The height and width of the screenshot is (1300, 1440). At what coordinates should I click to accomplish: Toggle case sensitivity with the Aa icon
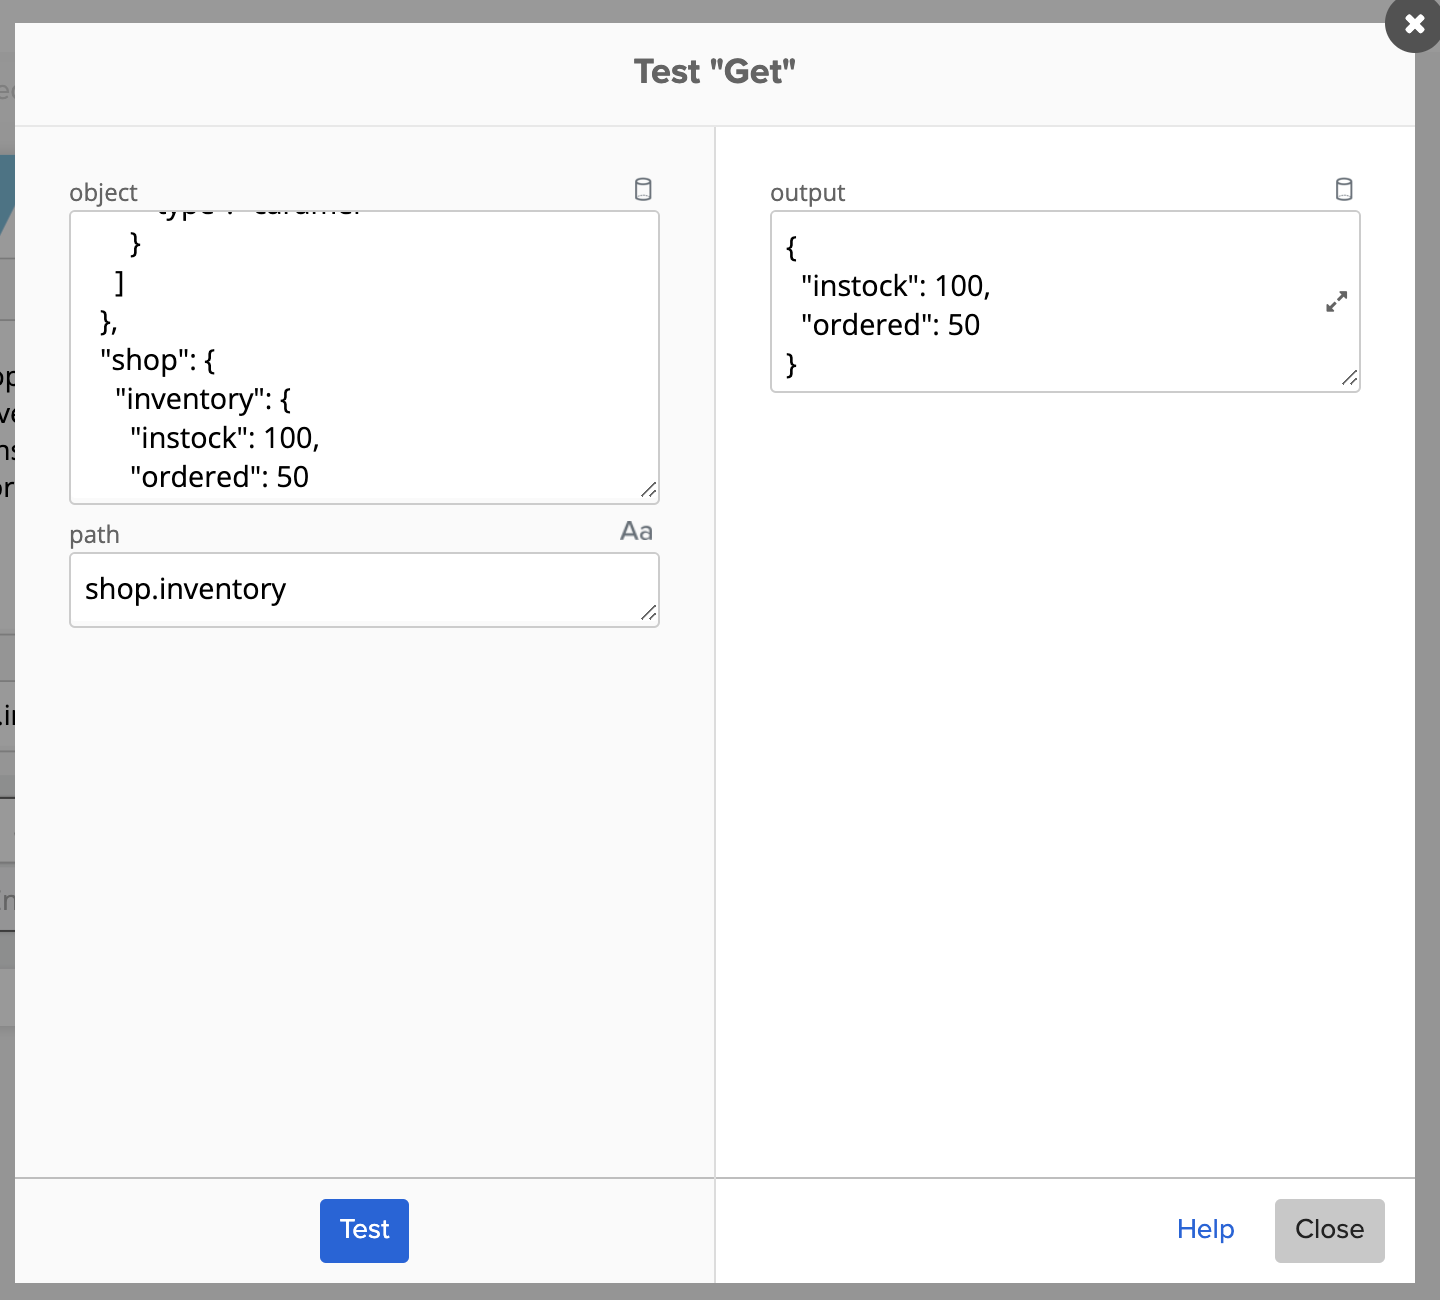point(636,531)
